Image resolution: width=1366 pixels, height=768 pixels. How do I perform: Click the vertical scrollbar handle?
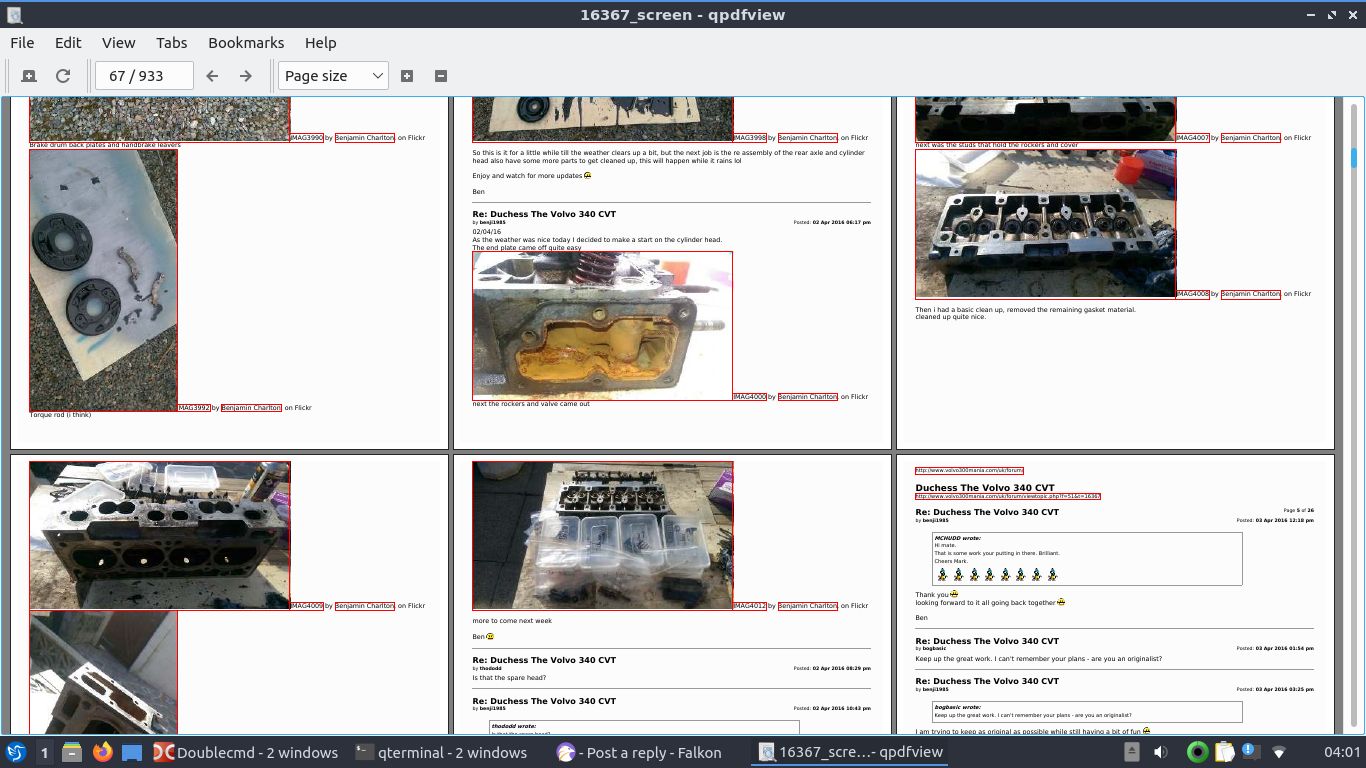click(1355, 158)
